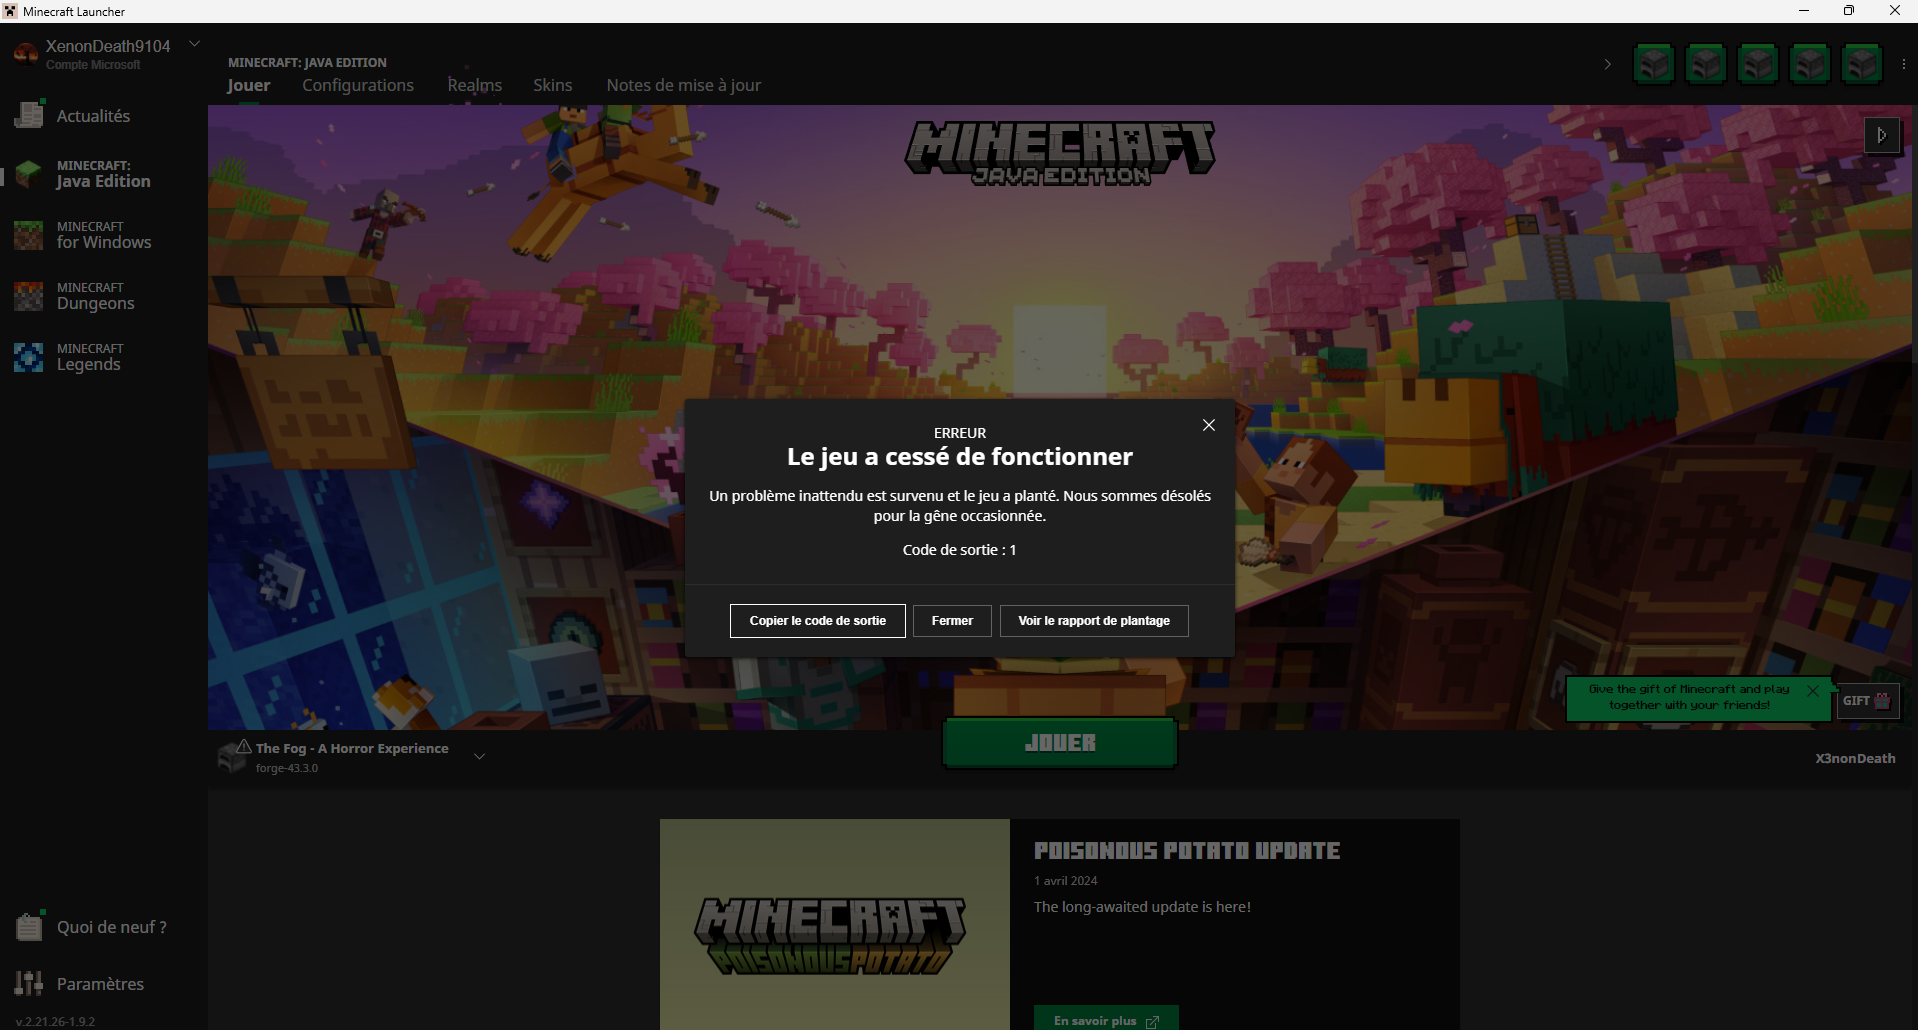Open 'Quoi de neuf ?' clipboard icon

(x=29, y=926)
